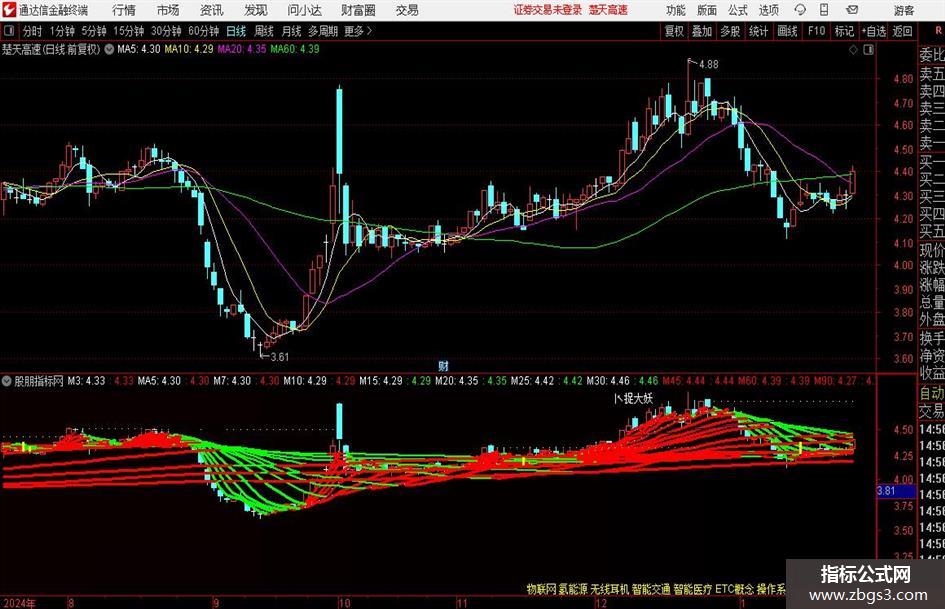Open the 交易 menu
Screen dimensions: 945x609
pyautogui.click(x=407, y=10)
